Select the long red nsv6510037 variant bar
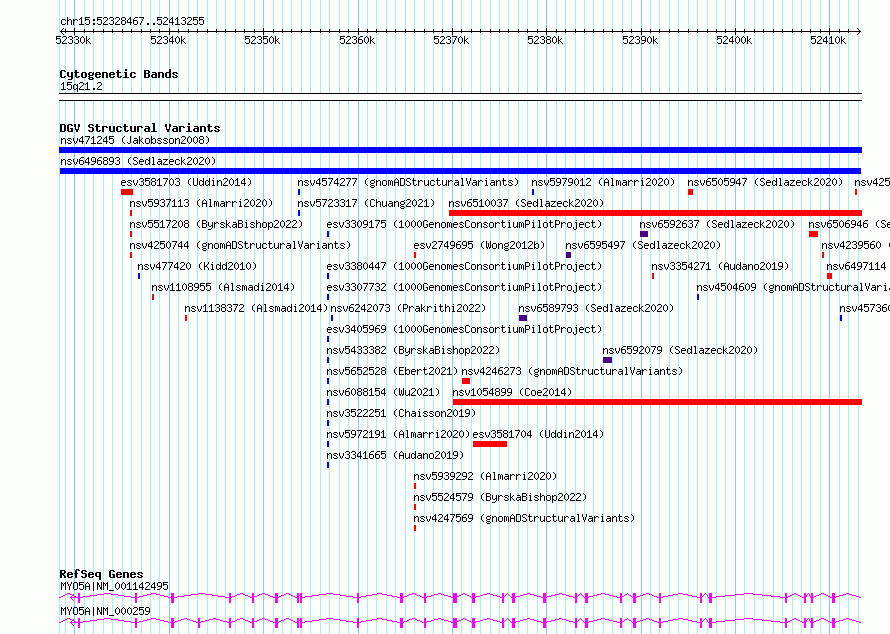890x634 pixels. click(x=656, y=213)
